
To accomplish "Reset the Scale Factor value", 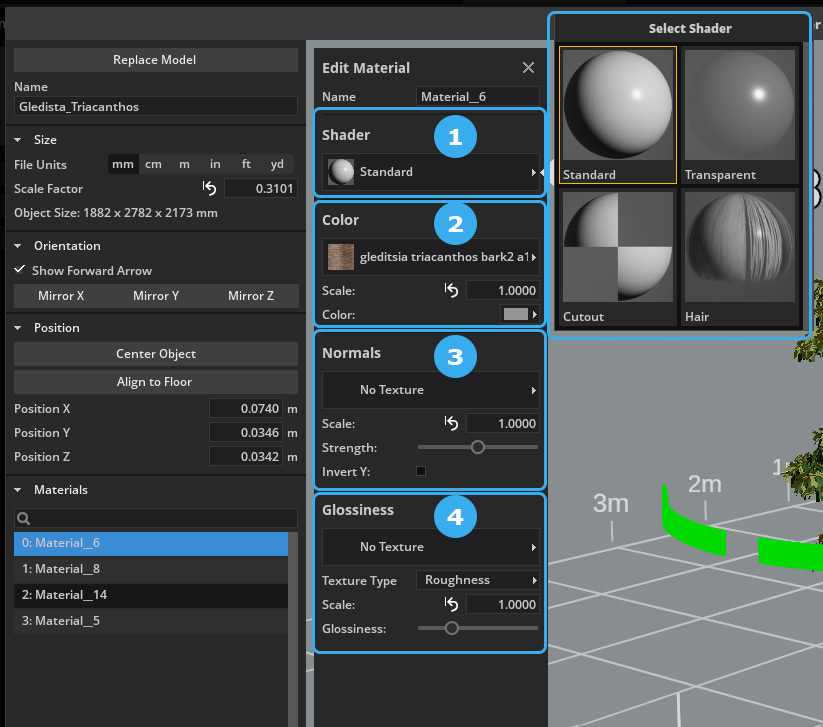I will tap(209, 188).
